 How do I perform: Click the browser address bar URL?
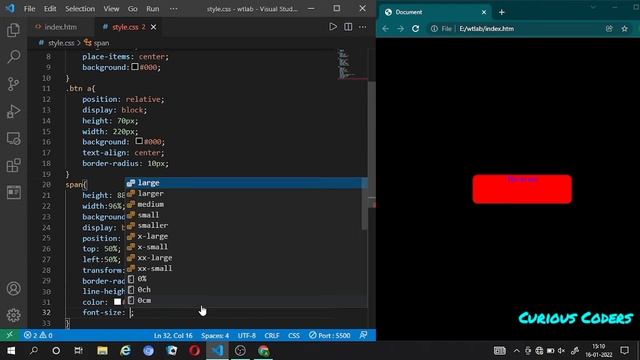[487, 29]
